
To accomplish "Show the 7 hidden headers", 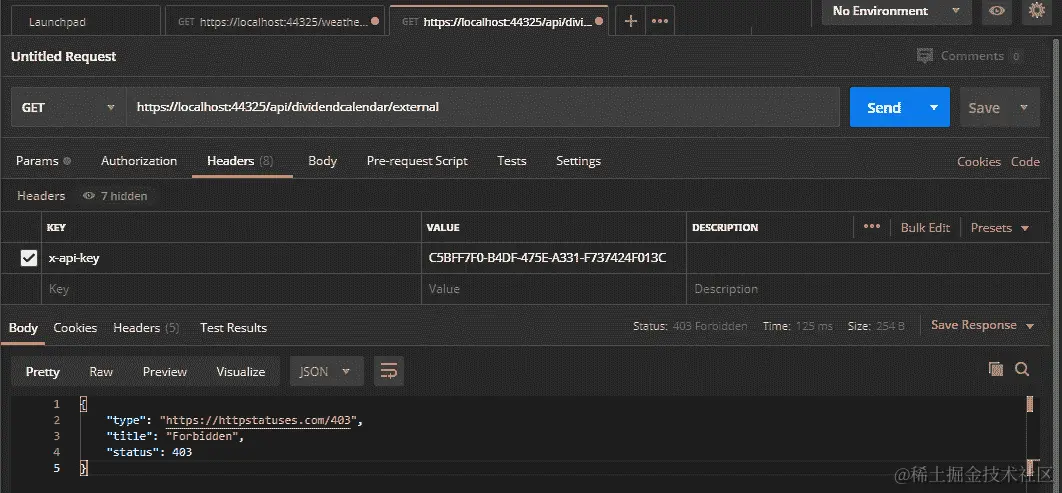I will coord(115,196).
